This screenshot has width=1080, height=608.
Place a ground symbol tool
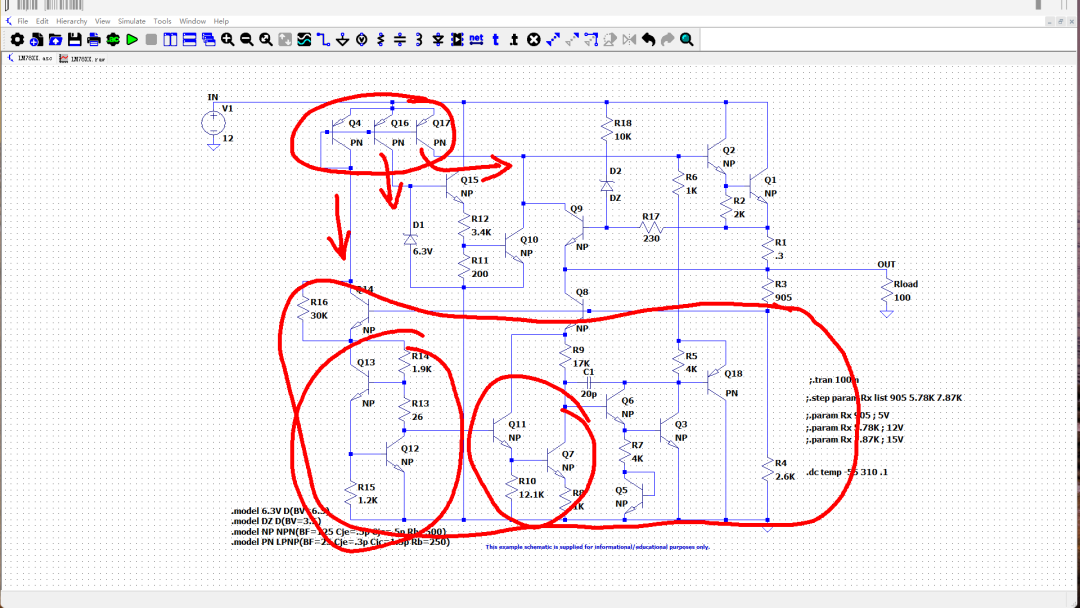pos(342,39)
